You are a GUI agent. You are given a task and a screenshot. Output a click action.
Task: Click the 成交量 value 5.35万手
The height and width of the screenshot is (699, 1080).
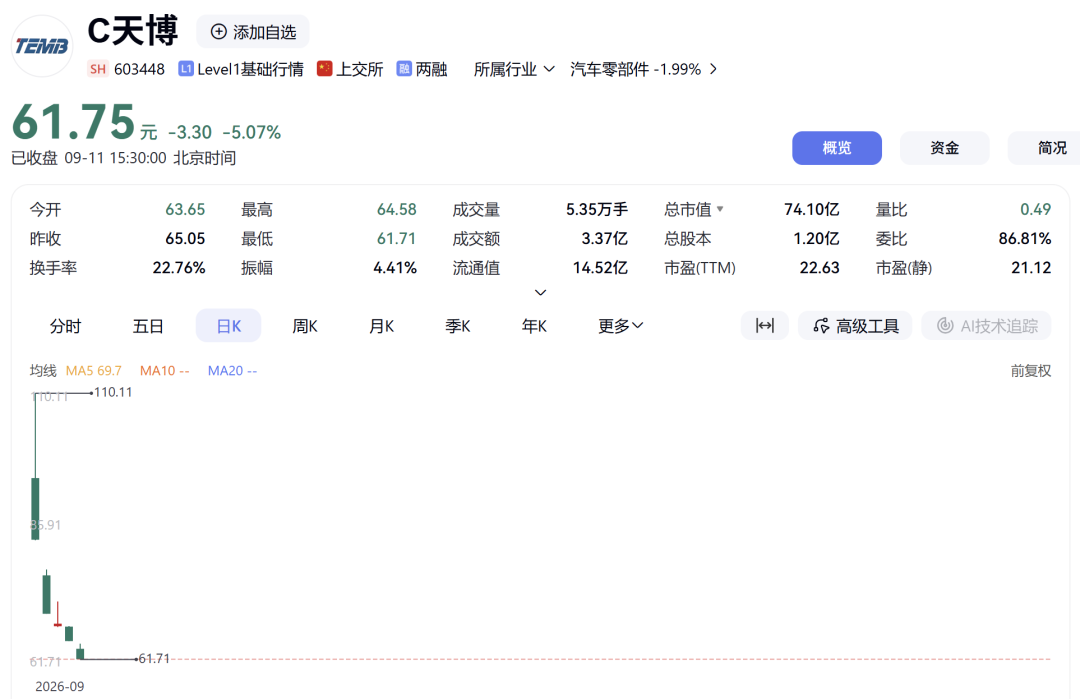tap(597, 209)
